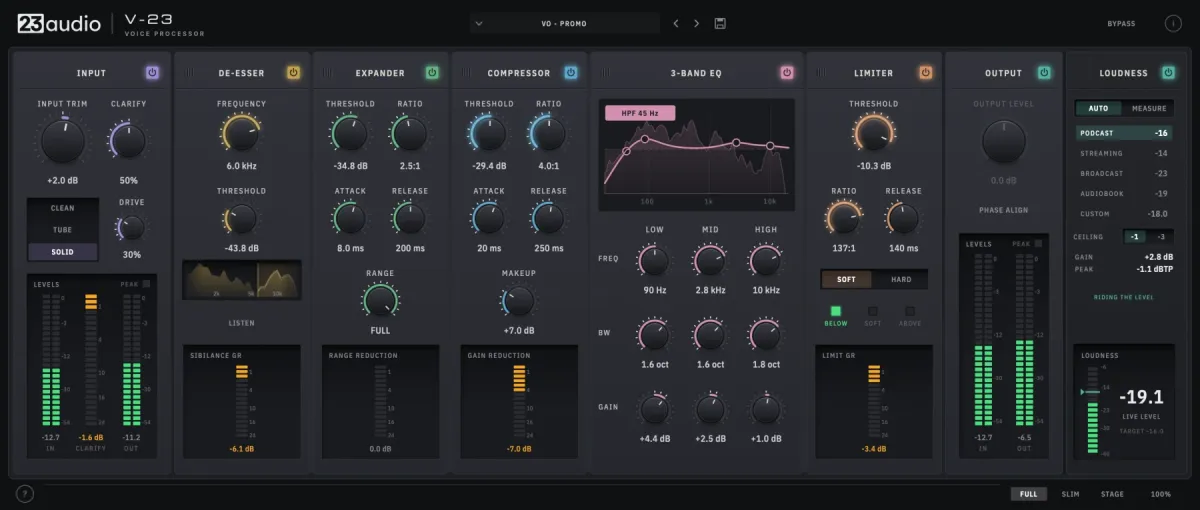Disable the Expander module power button

click(x=432, y=72)
